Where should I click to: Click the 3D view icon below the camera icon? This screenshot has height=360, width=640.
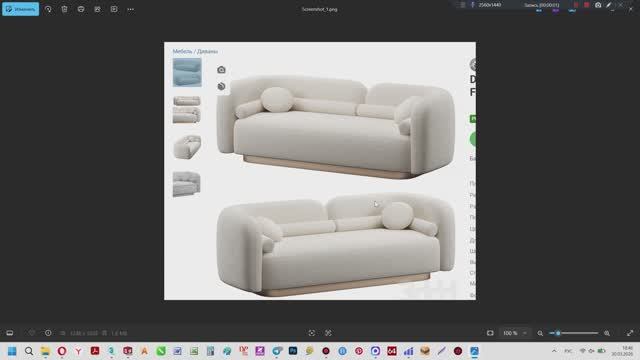tap(221, 86)
